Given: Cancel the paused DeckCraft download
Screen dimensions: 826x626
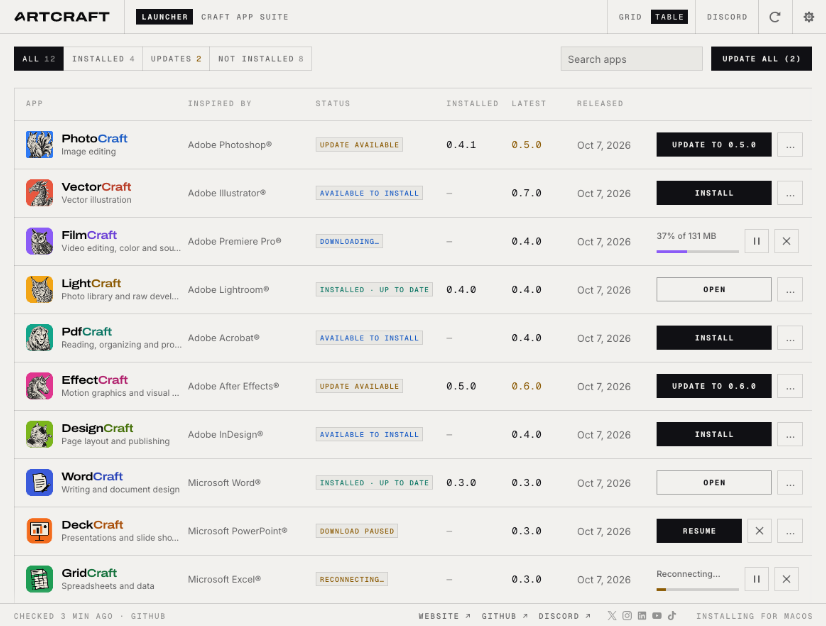Looking at the screenshot, I should (x=759, y=531).
